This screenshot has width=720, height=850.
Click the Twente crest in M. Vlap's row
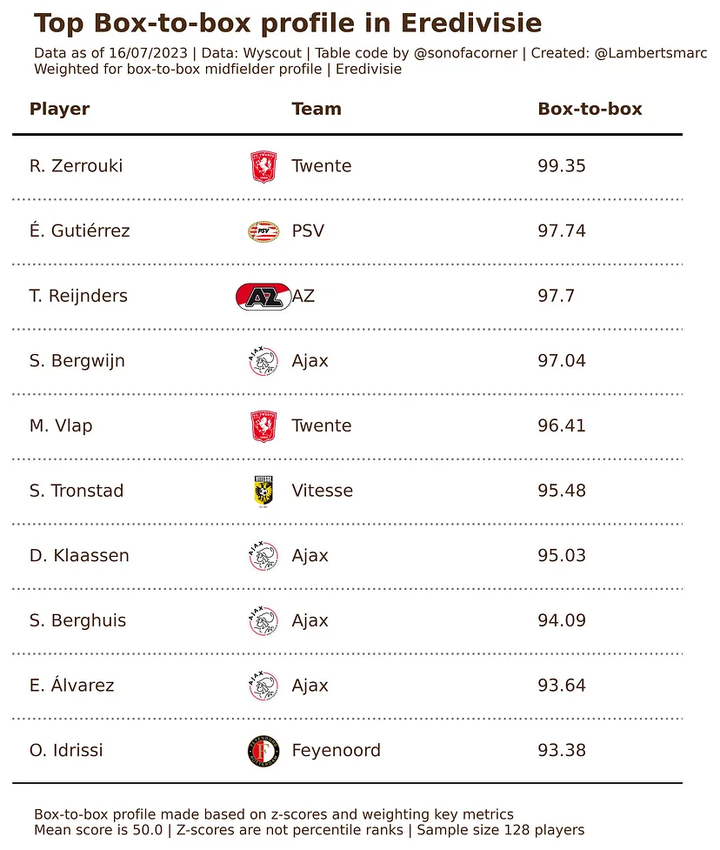(263, 427)
